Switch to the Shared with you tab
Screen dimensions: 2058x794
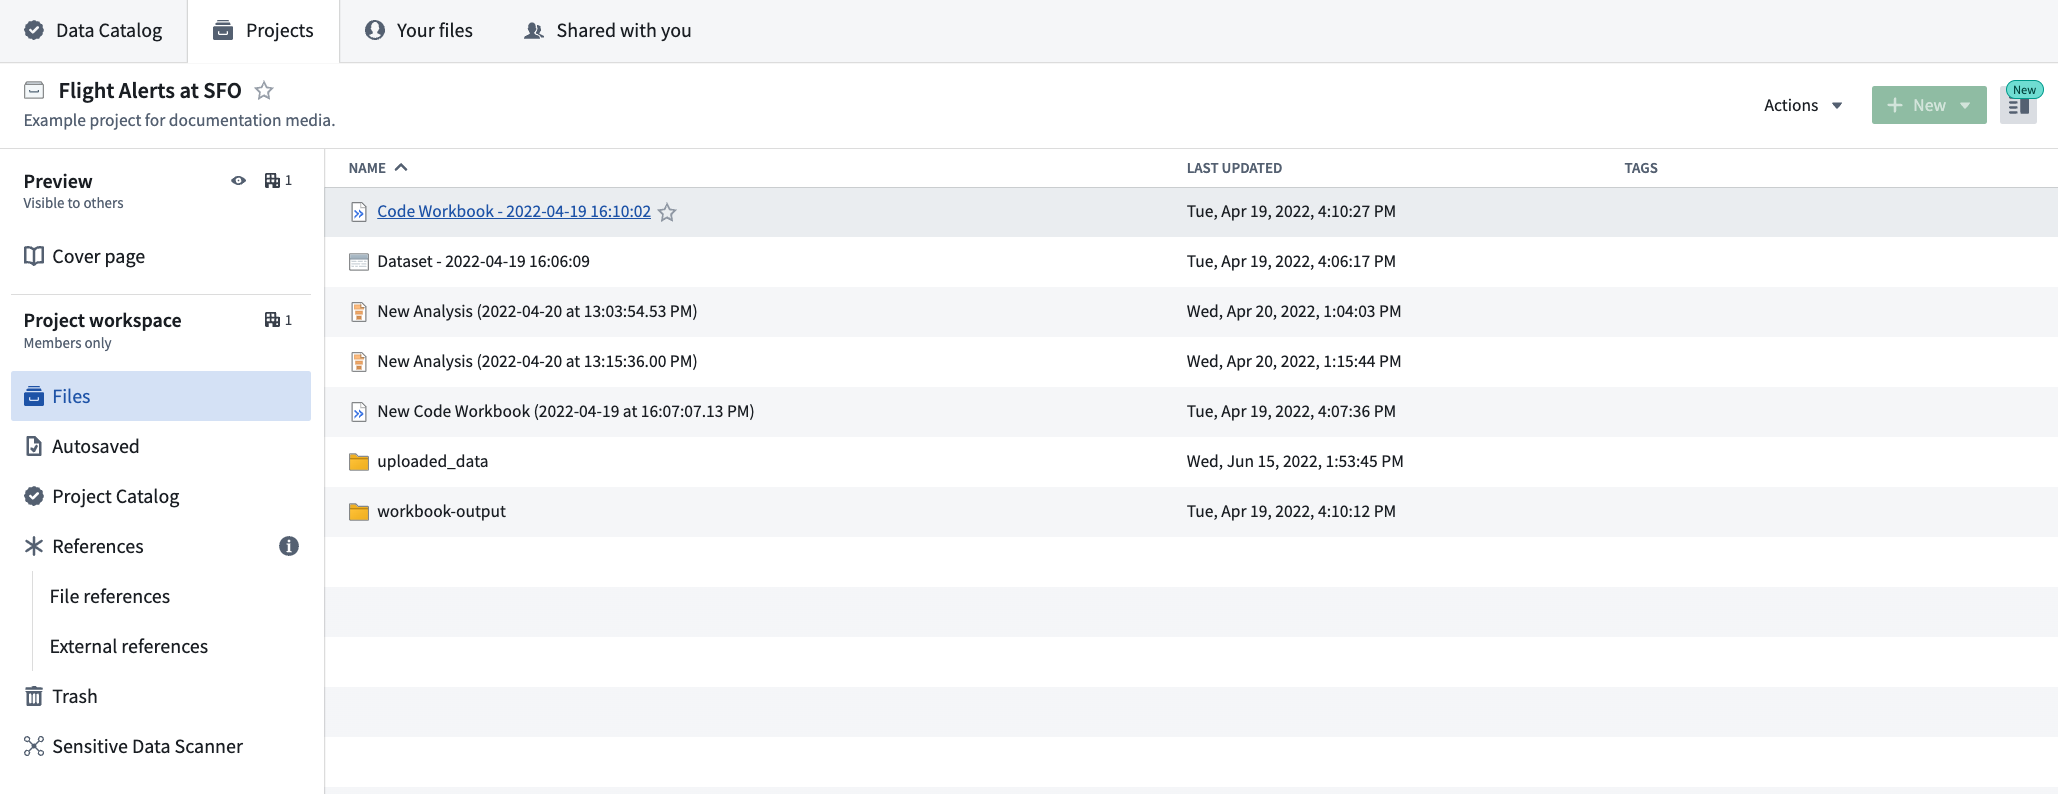point(608,31)
